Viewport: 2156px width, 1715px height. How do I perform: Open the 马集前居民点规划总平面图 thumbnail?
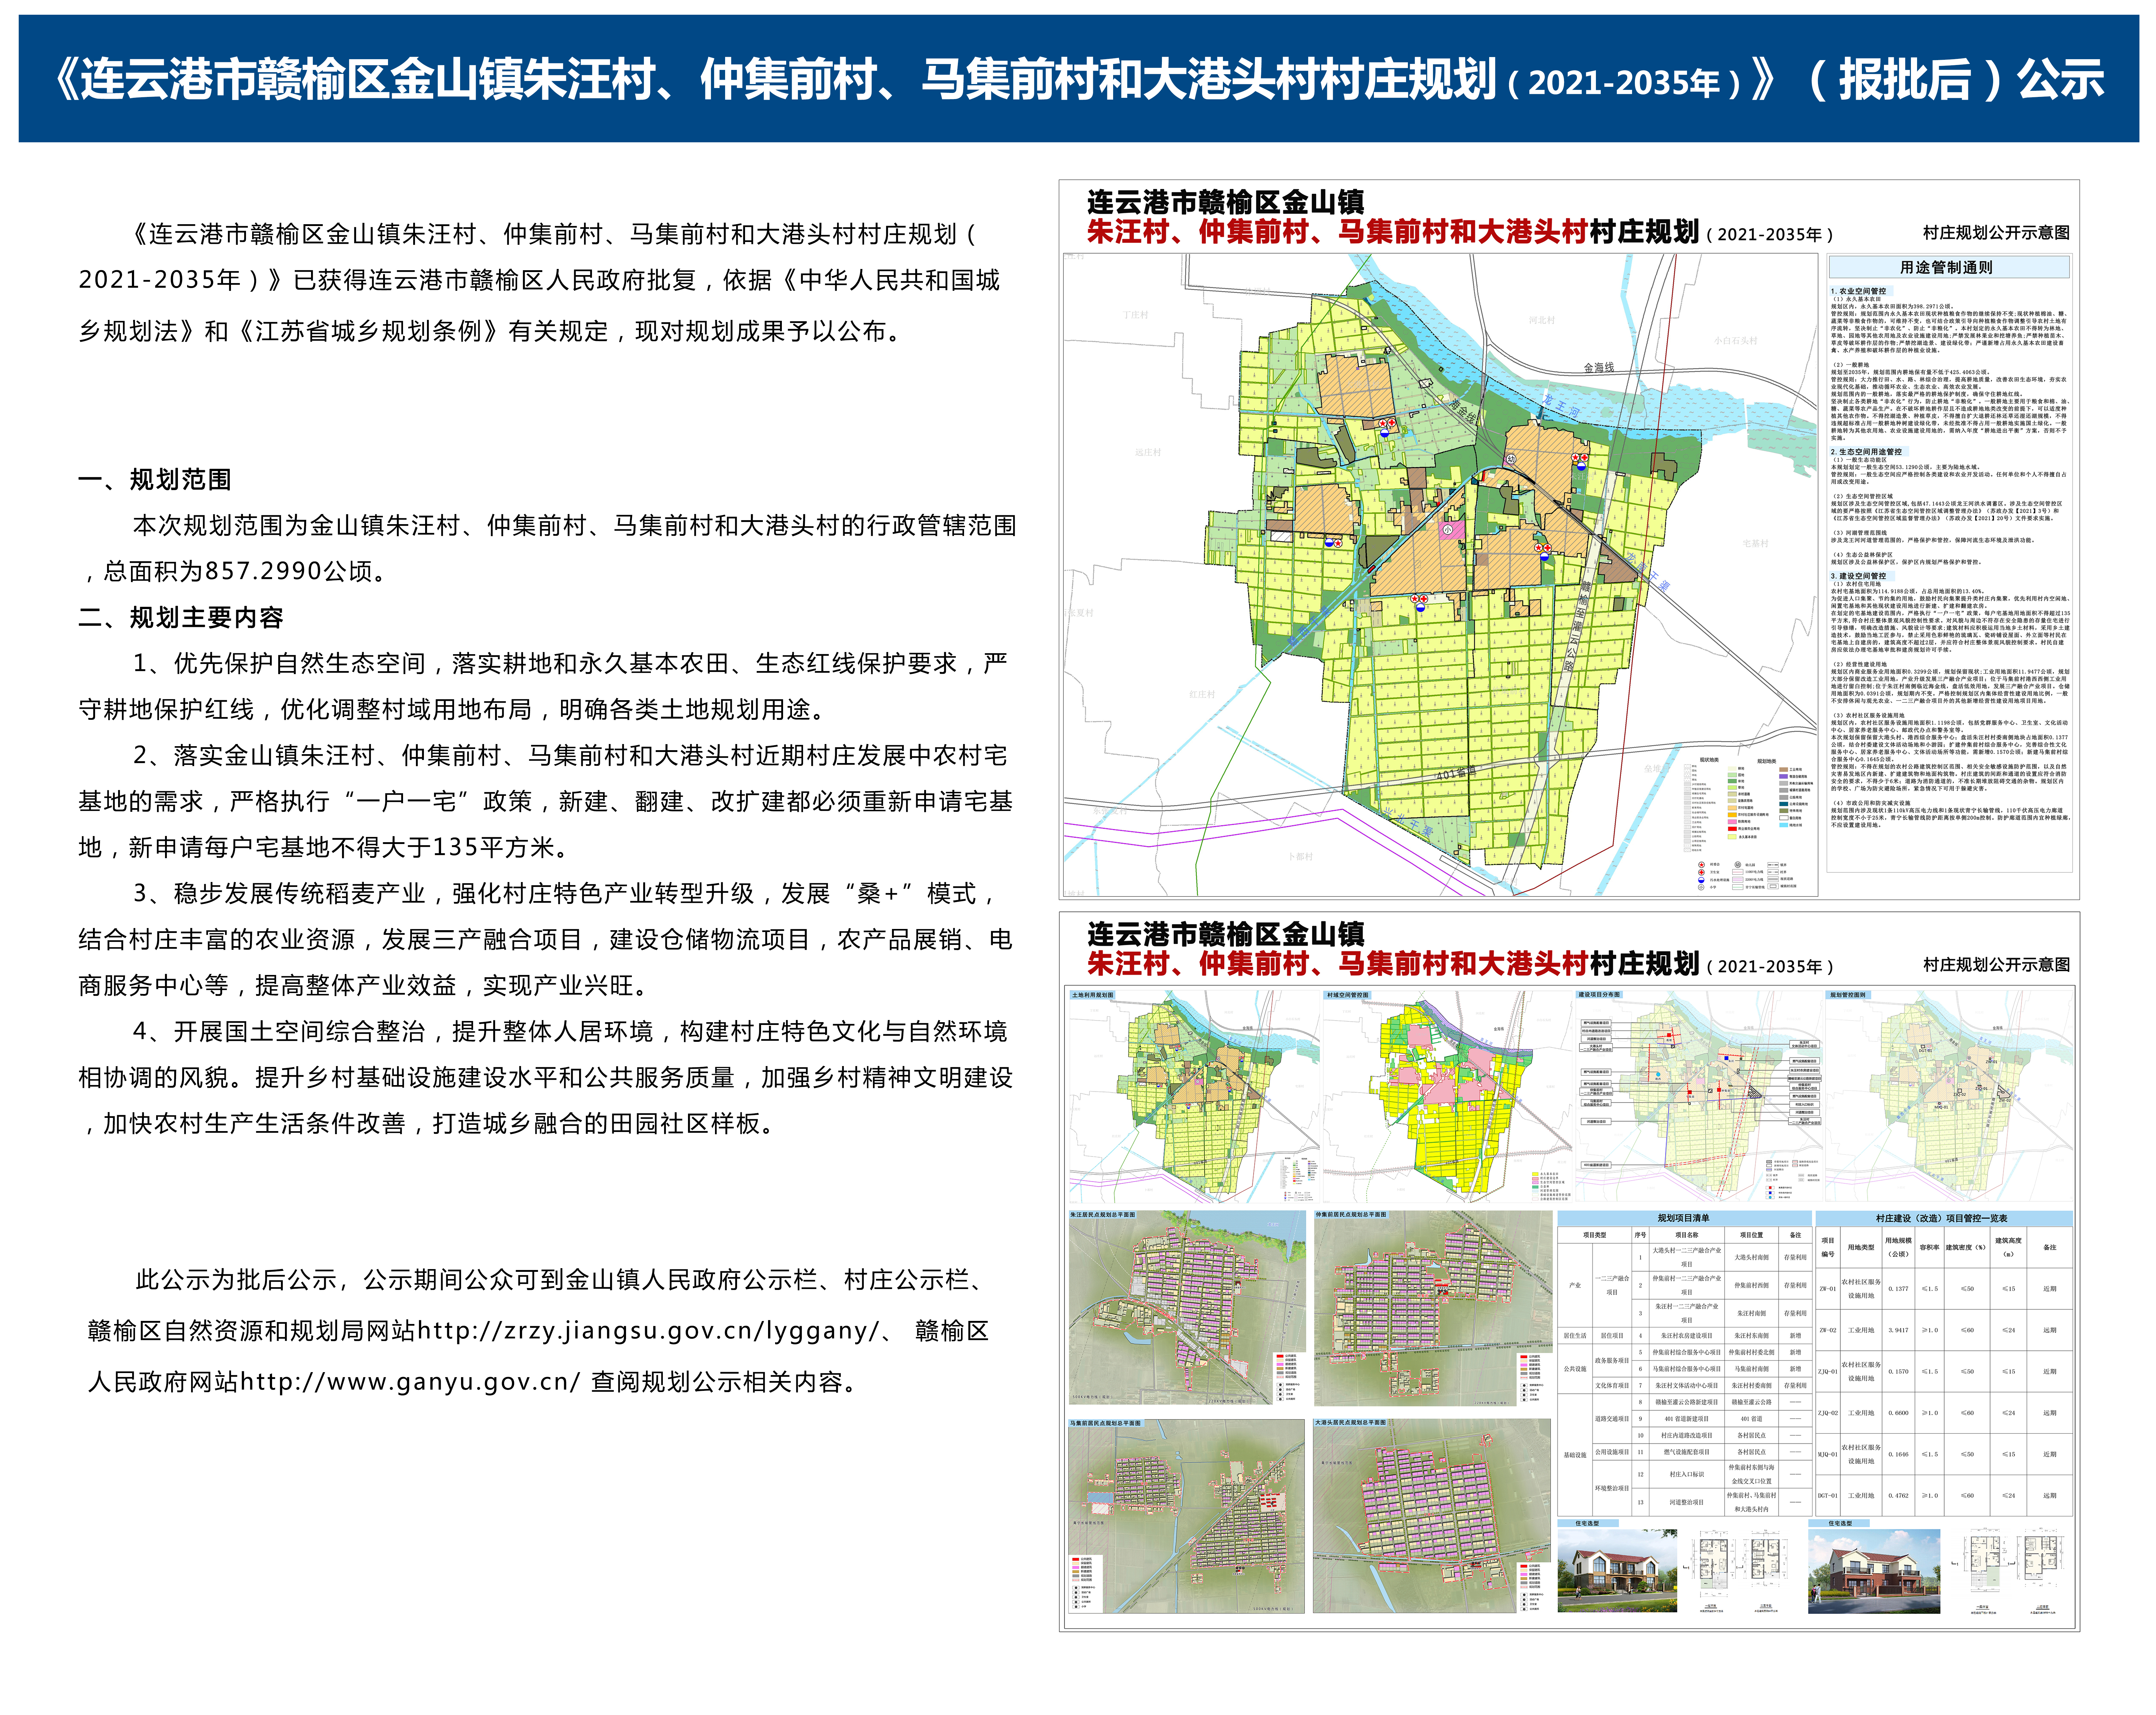point(1187,1516)
